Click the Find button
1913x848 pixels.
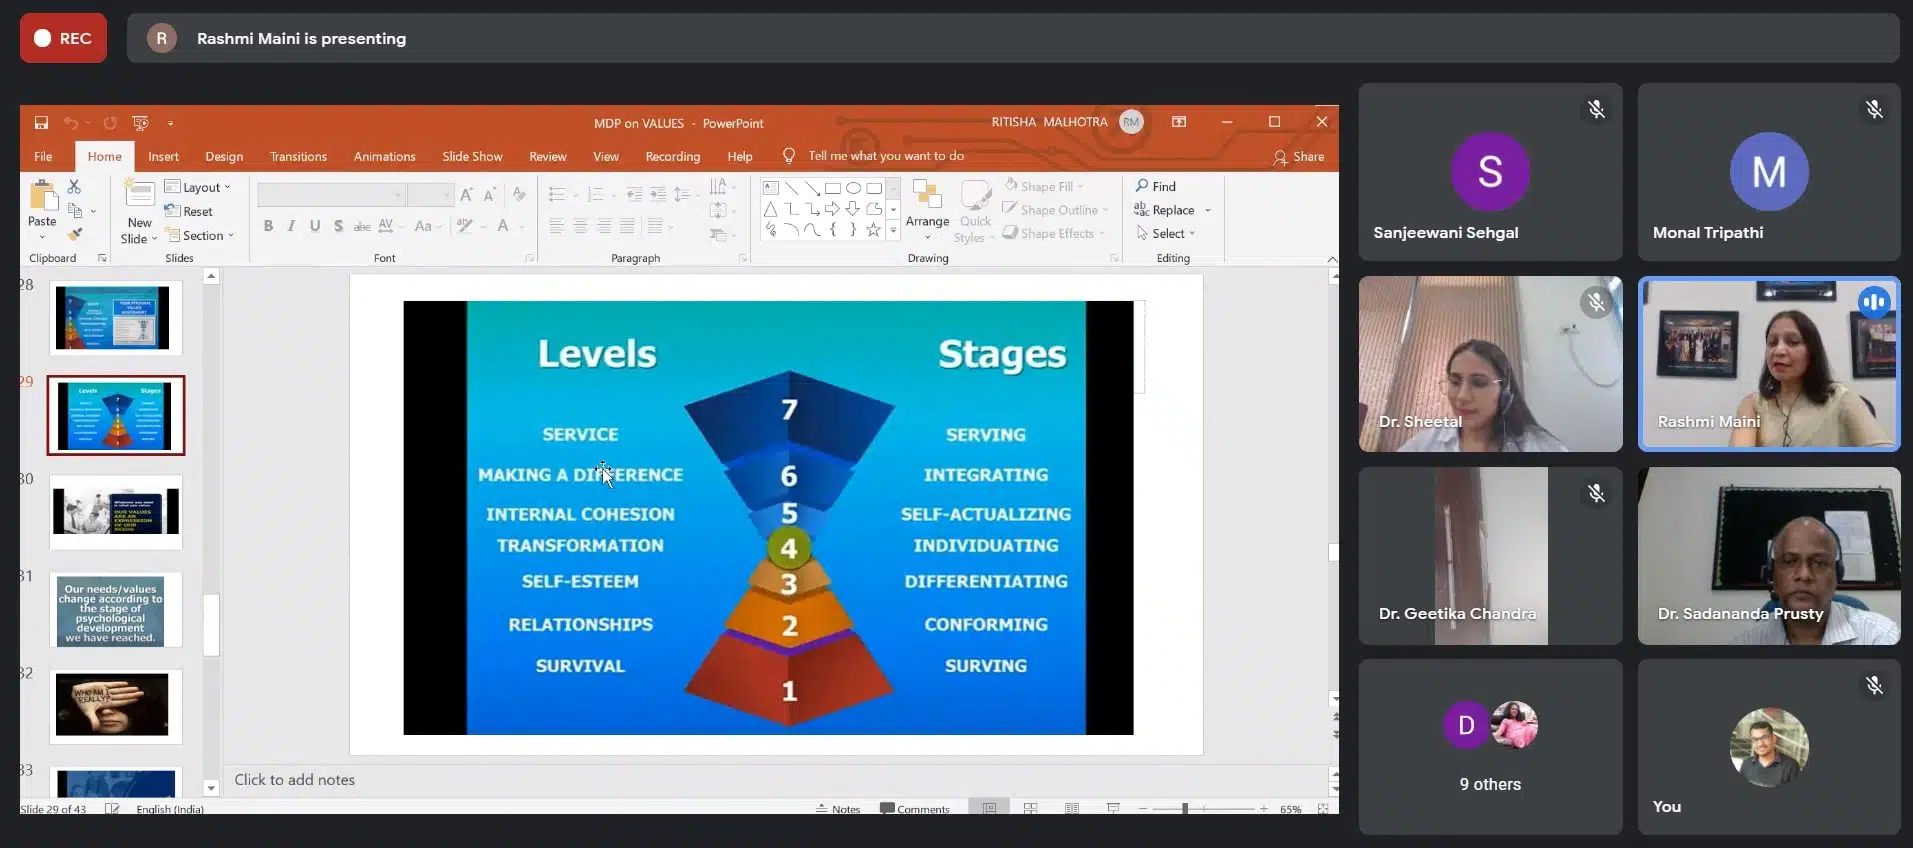pos(1156,186)
